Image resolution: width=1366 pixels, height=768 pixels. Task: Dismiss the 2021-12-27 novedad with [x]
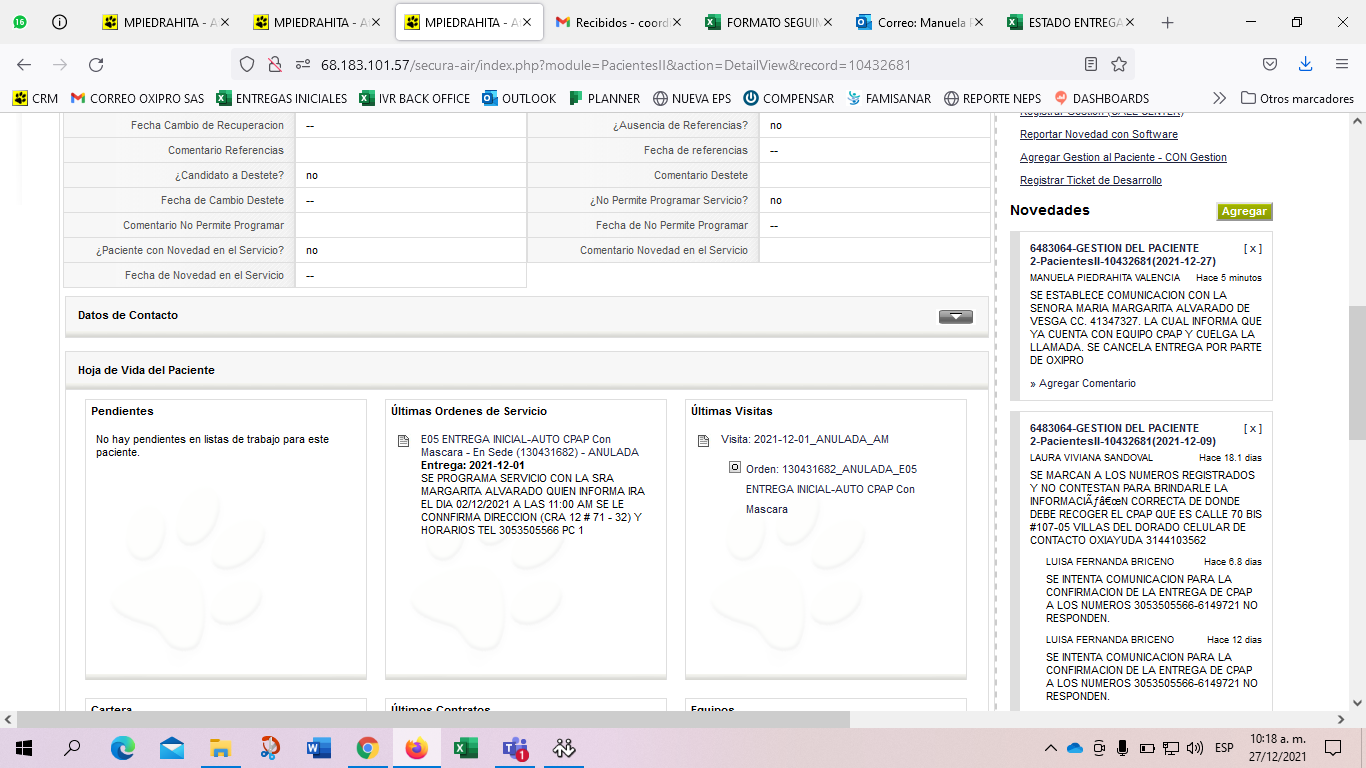click(x=1252, y=248)
